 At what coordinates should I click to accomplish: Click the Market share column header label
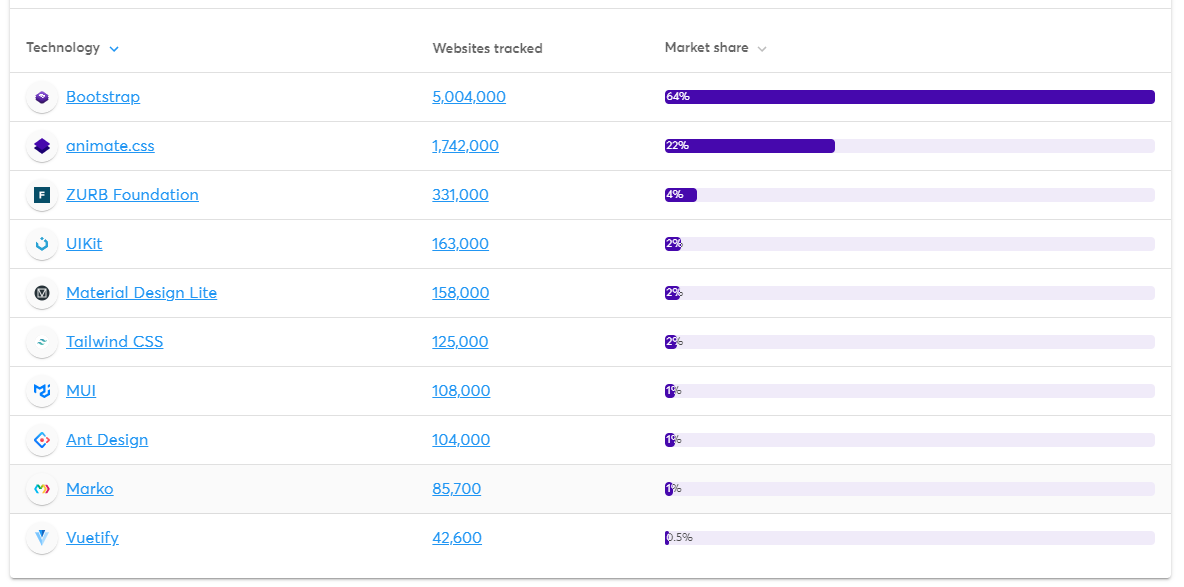[707, 48]
